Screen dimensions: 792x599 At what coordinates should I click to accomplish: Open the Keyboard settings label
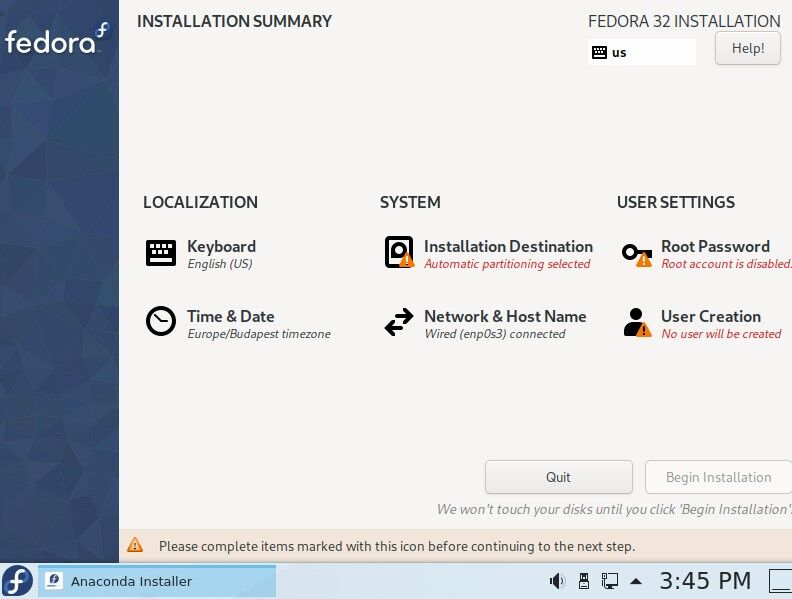click(x=221, y=246)
